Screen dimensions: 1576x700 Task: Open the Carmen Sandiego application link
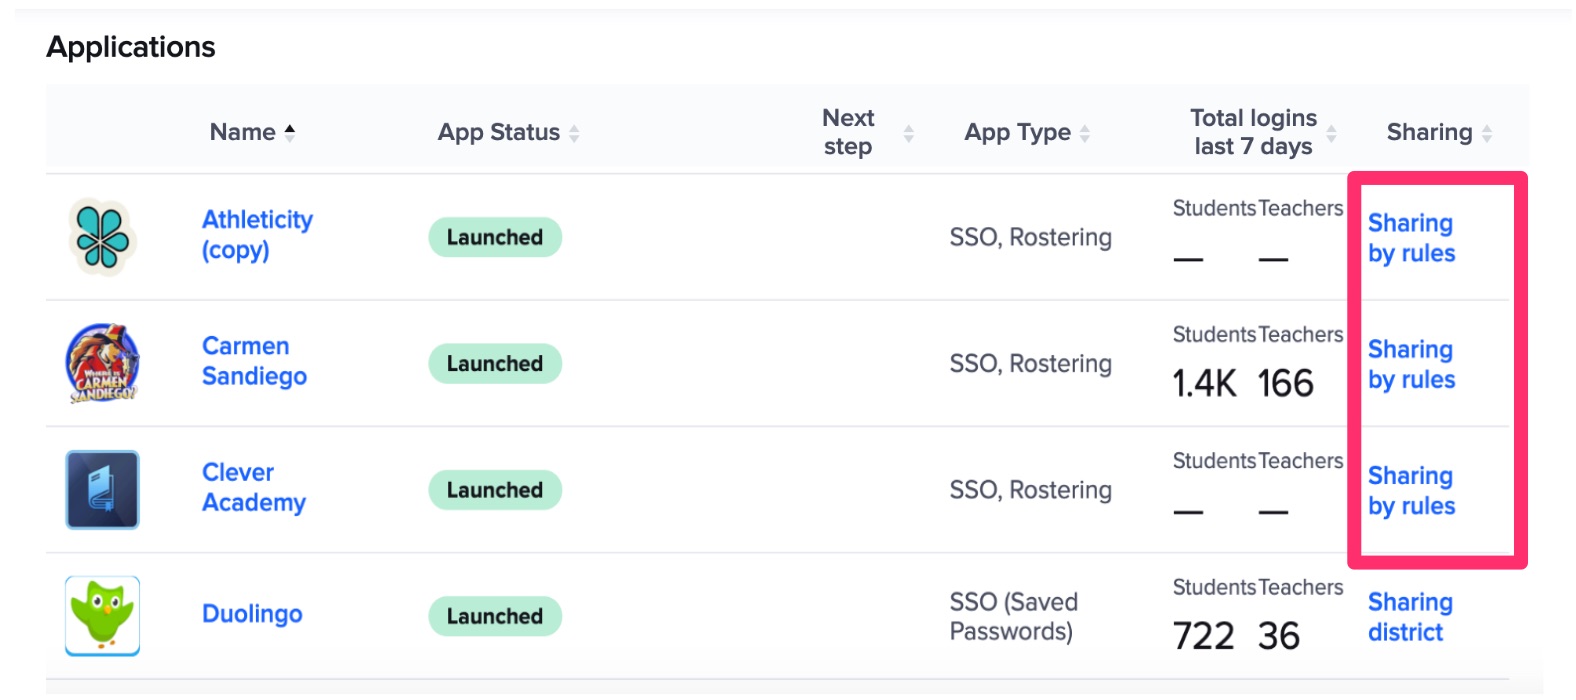tap(254, 361)
